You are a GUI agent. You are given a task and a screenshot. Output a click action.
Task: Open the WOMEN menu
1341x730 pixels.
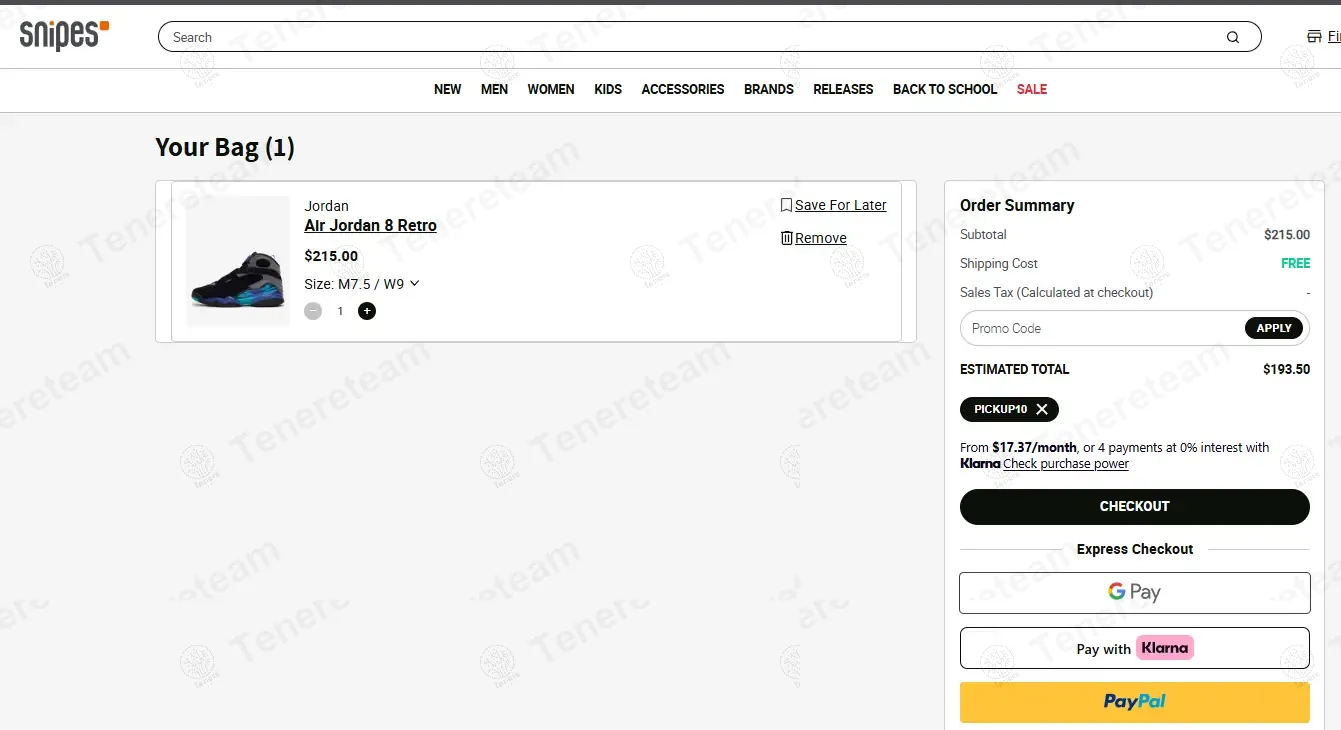pyautogui.click(x=551, y=89)
